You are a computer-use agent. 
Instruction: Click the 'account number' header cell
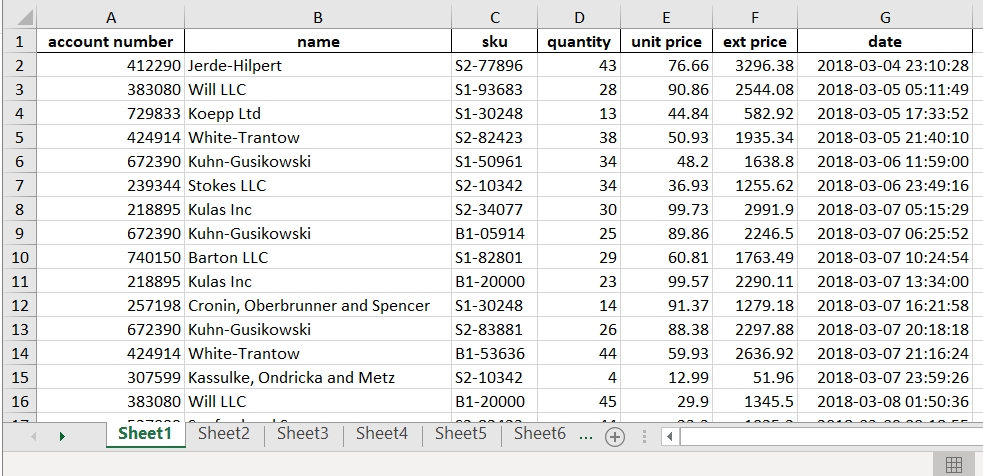(x=110, y=42)
